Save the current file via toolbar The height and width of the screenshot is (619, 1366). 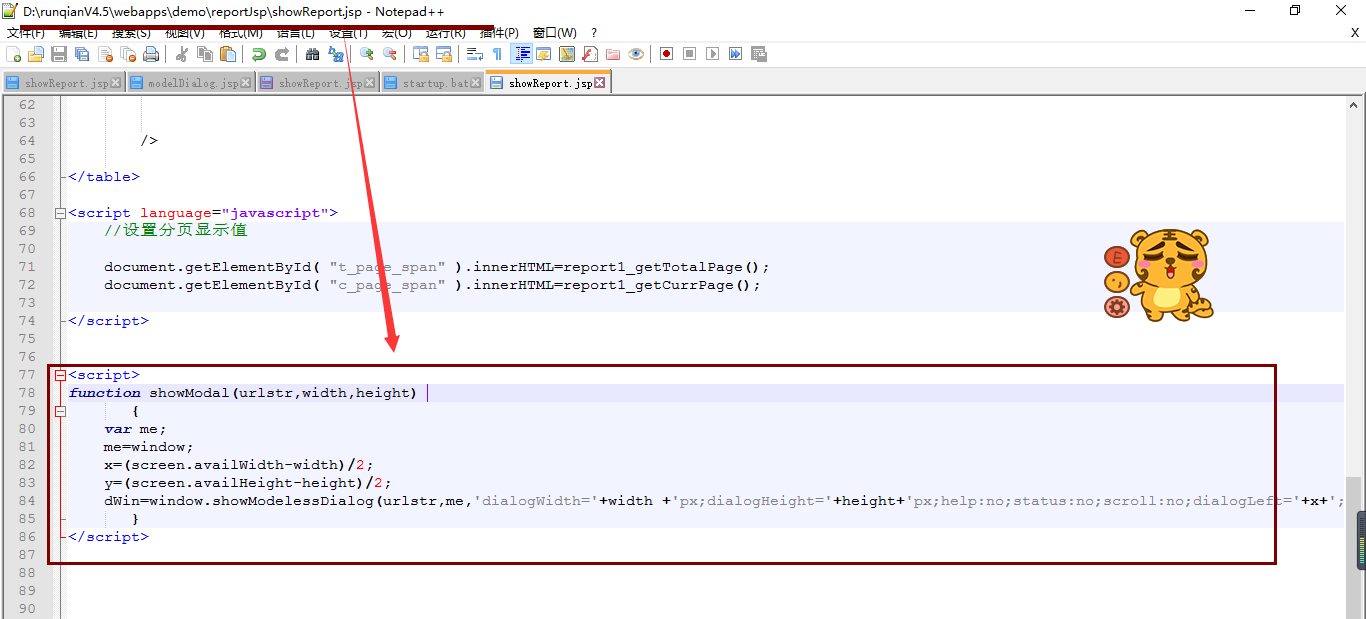[x=59, y=54]
